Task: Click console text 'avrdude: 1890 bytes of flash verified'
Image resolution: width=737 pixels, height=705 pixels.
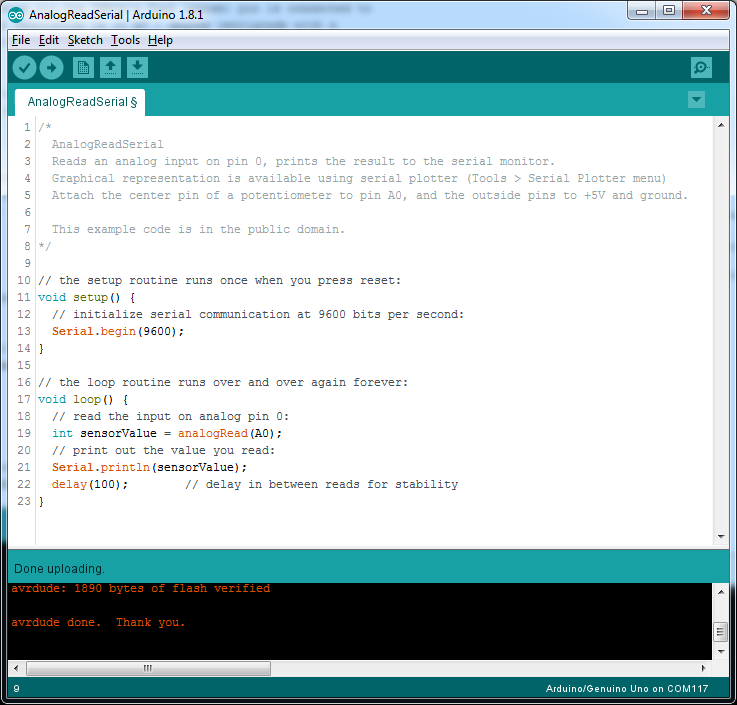Action: click(x=141, y=588)
